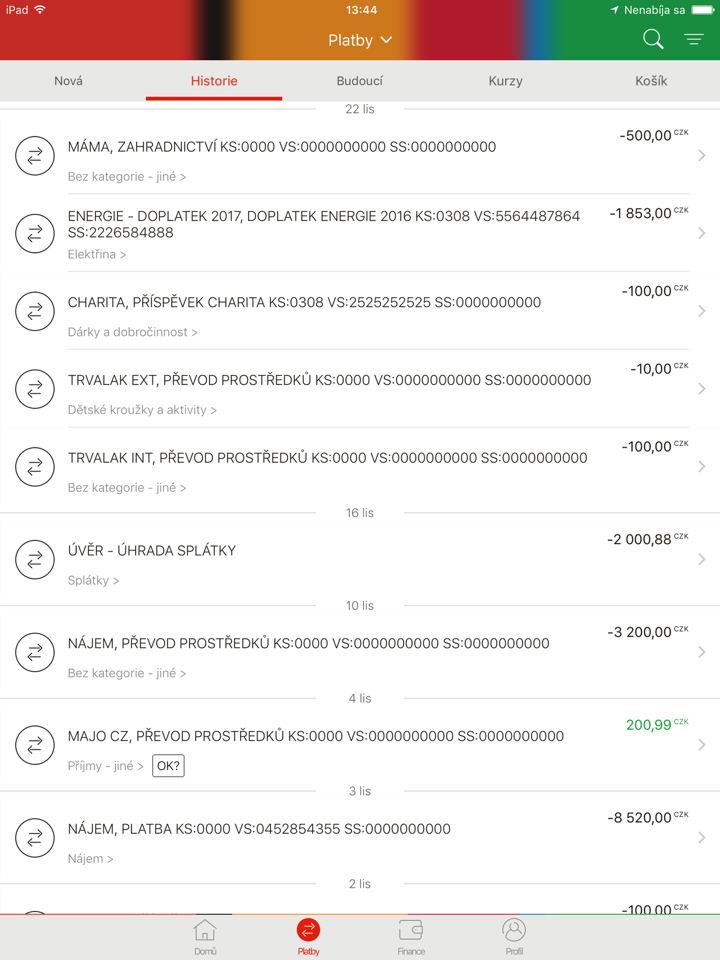Screen dimensions: 720x960
Task: Open chevron for ENERGIE -1 853,00 payment
Action: point(702,233)
